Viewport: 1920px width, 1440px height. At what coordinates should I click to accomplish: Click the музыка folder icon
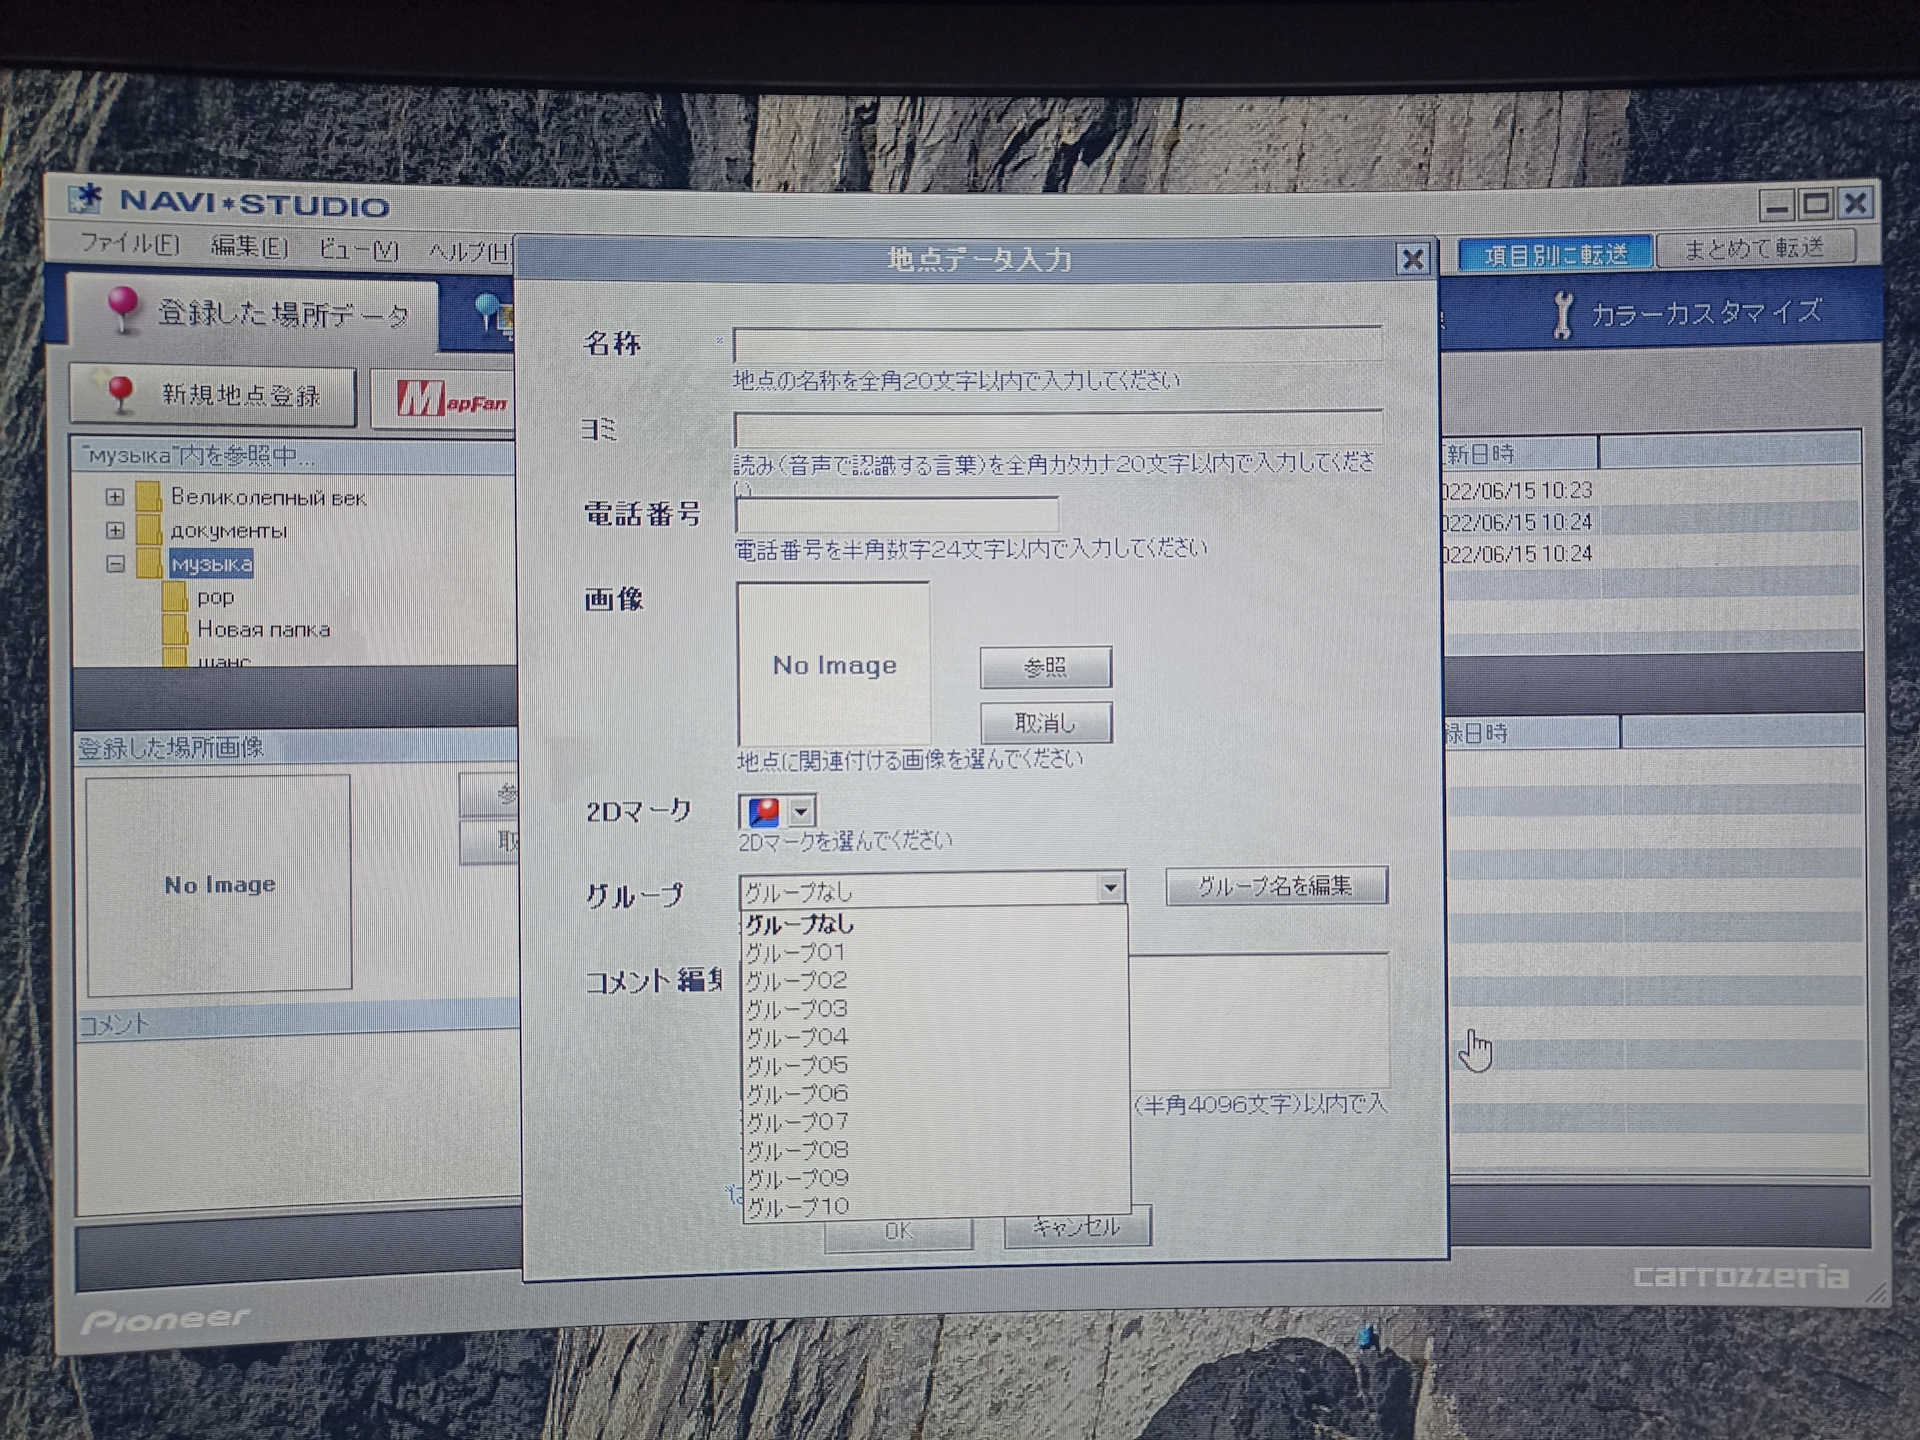[x=149, y=563]
